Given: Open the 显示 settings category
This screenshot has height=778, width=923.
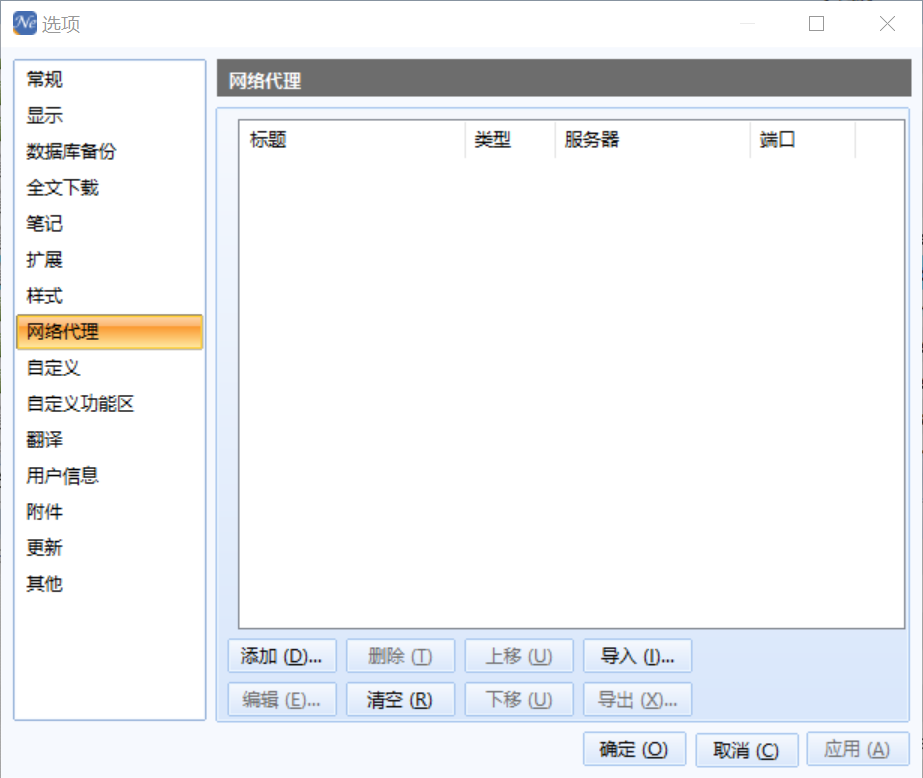Looking at the screenshot, I should click(45, 116).
